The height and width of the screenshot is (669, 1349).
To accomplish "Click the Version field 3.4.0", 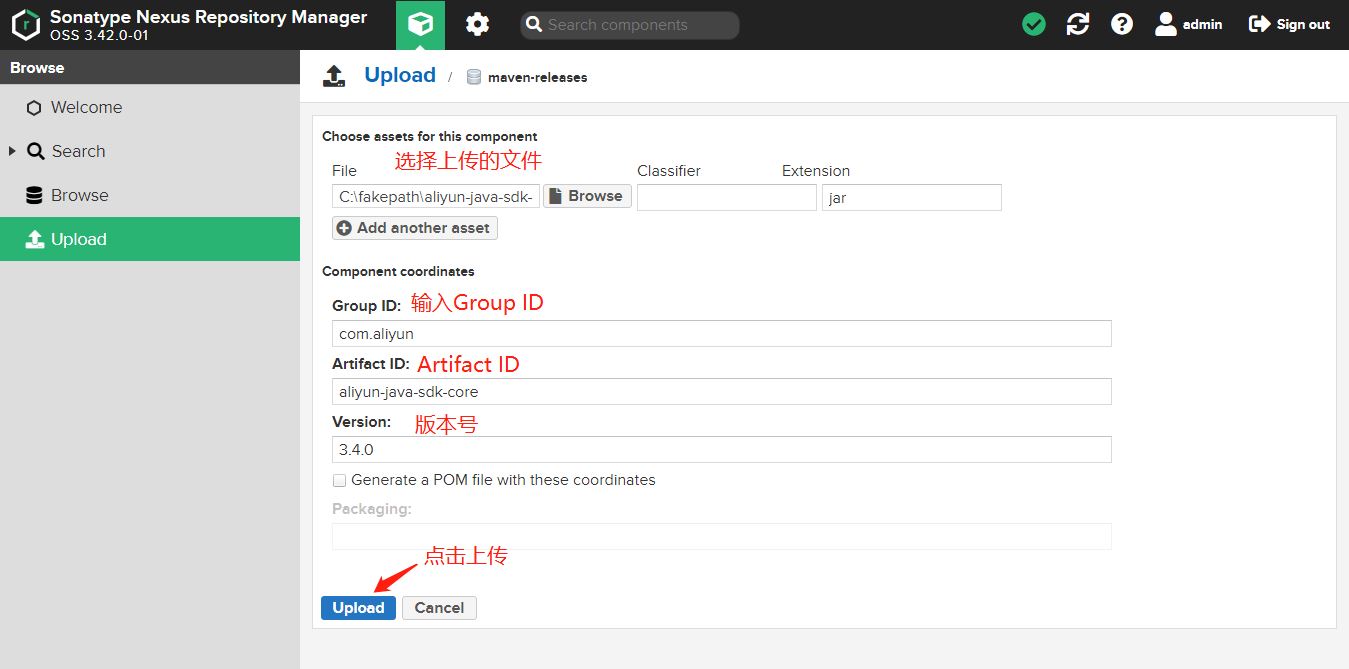I will [x=722, y=449].
